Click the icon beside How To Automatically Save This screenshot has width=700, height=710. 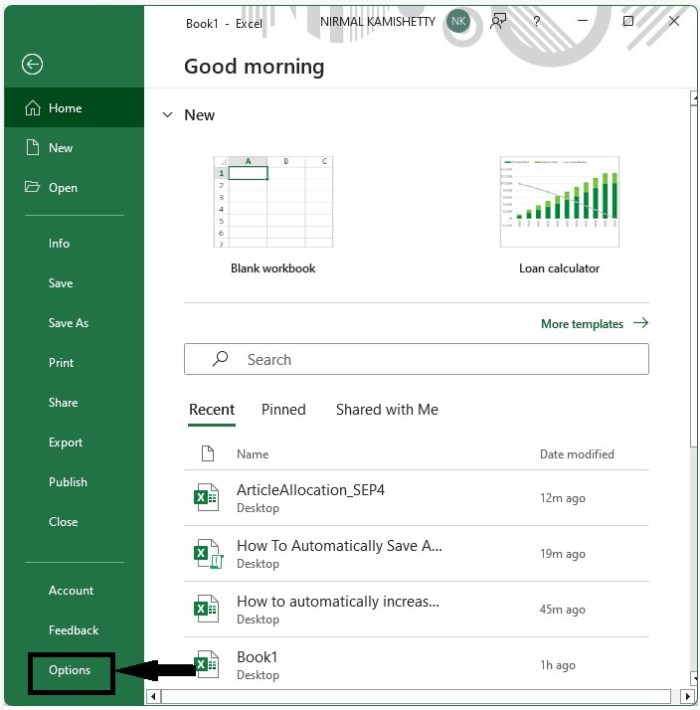coord(208,554)
